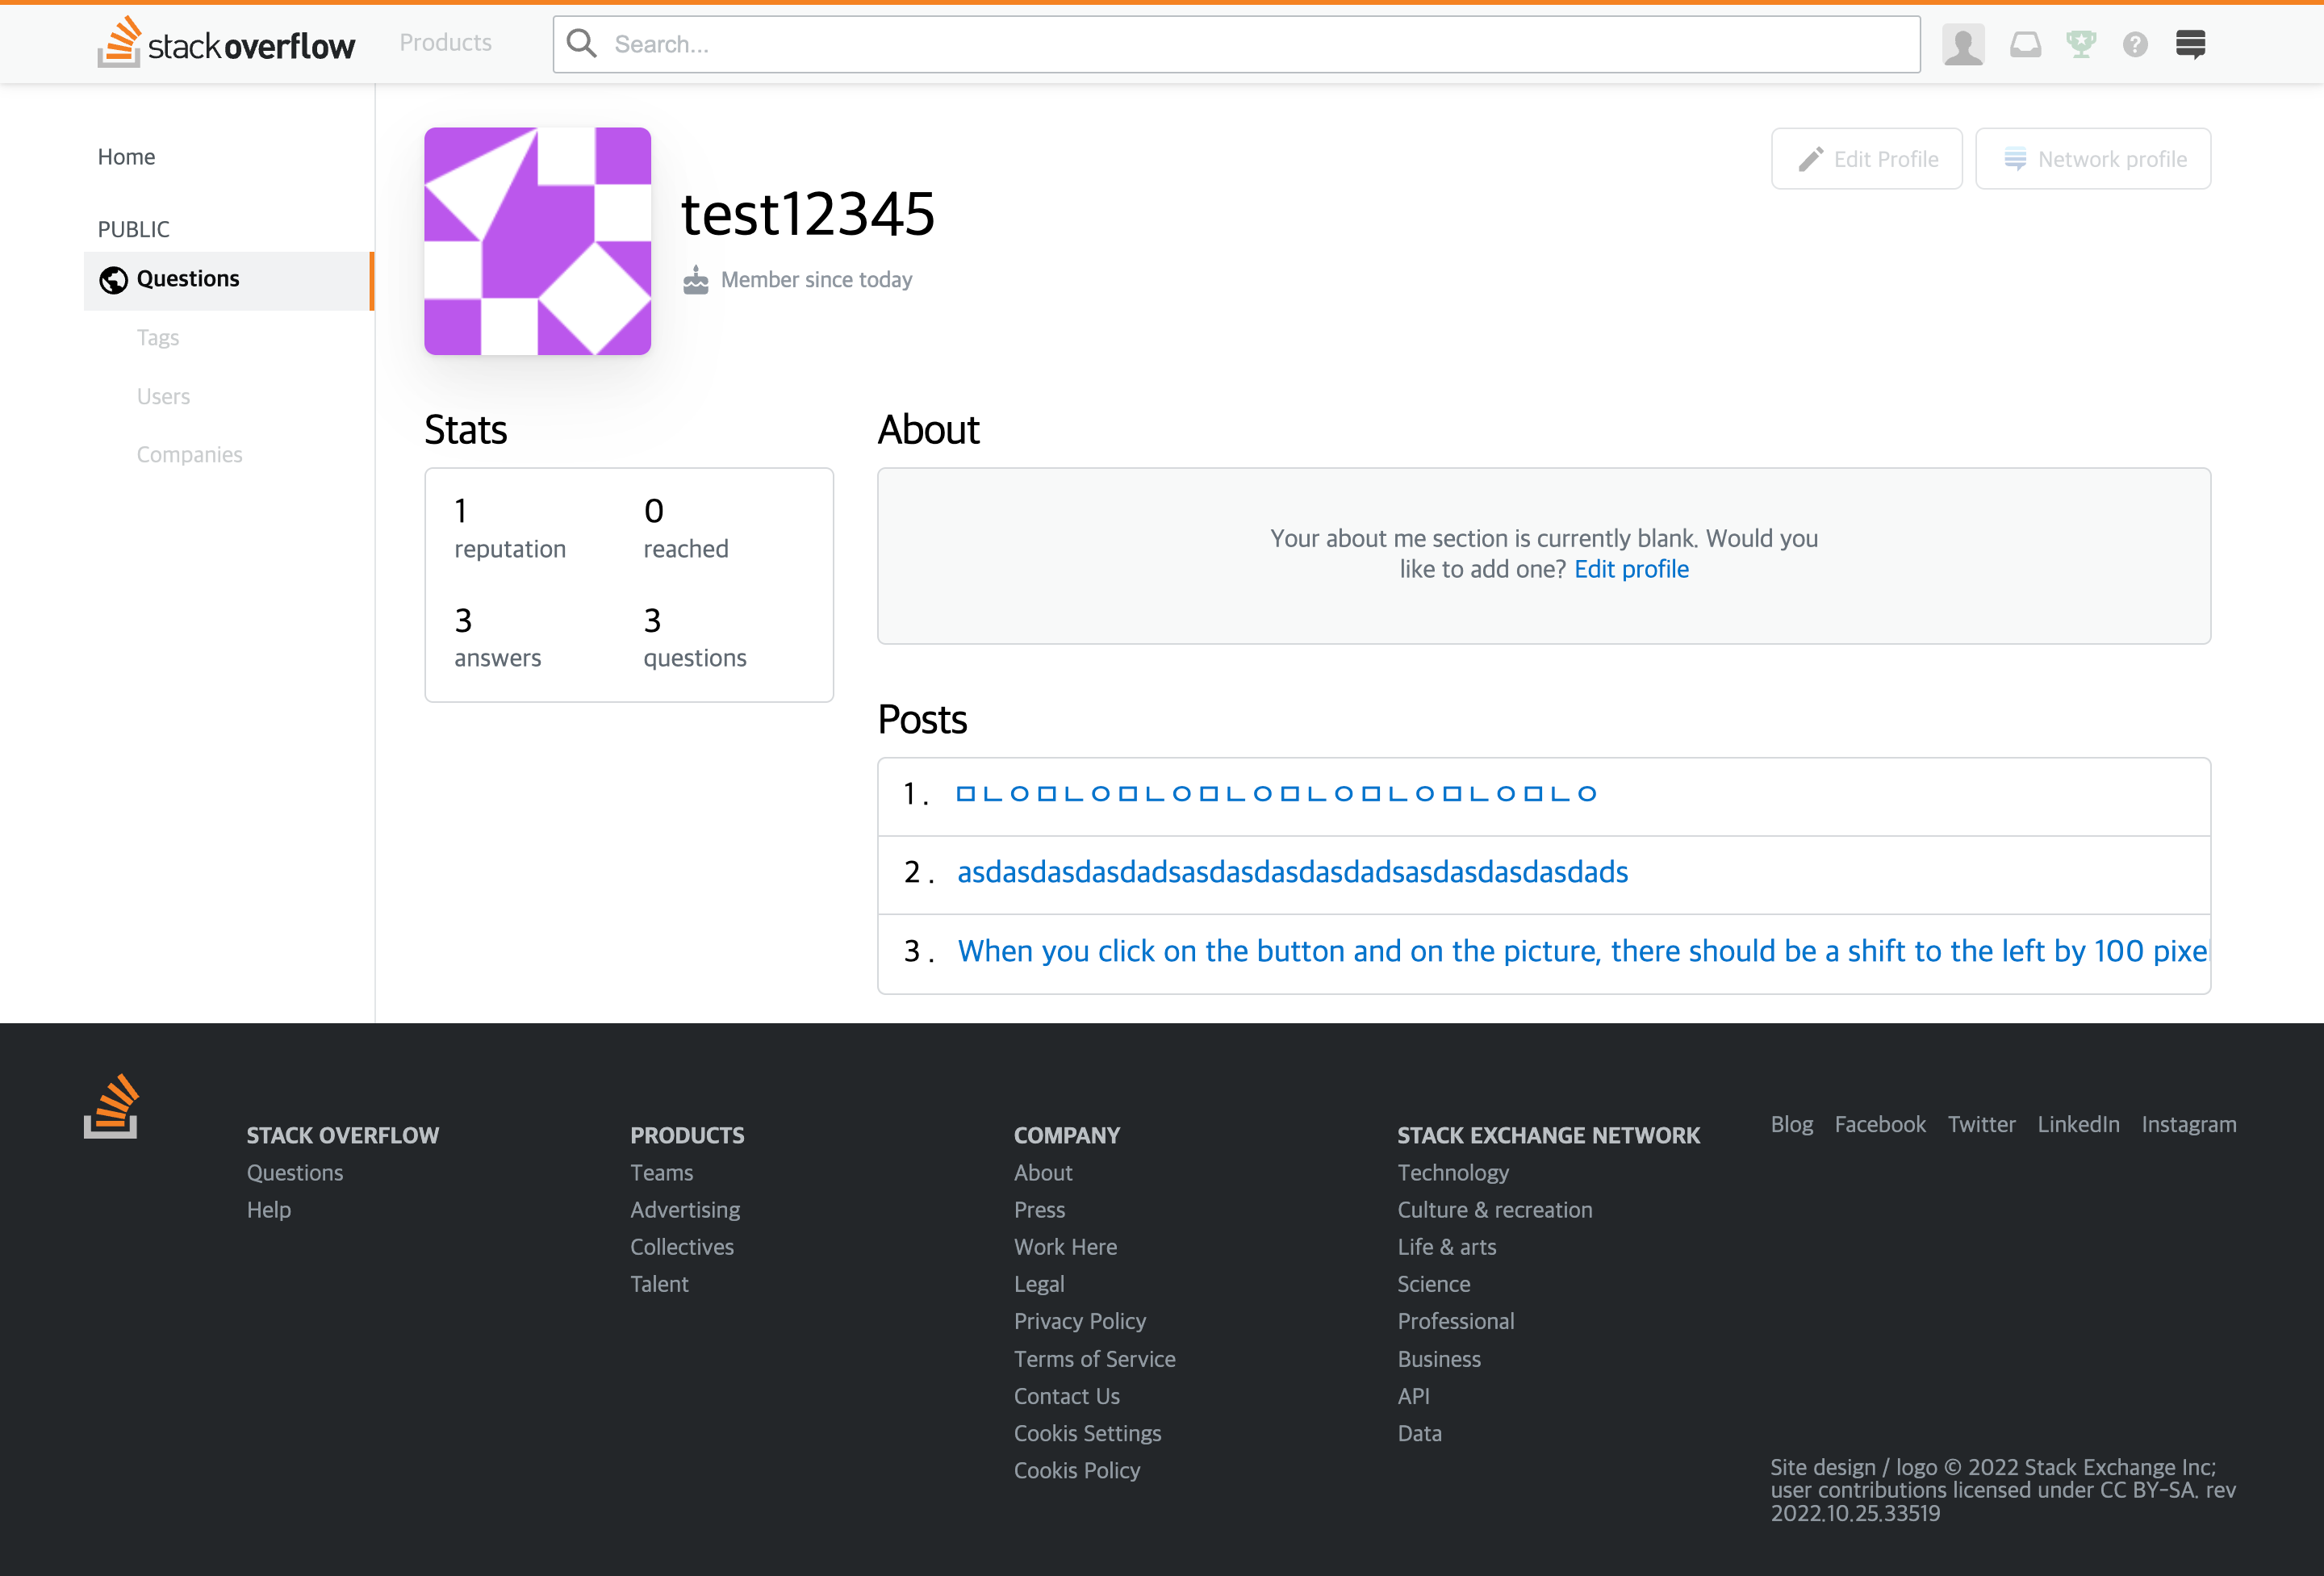Open Privacy Policy in the footer
The image size is (2324, 1576).
pos(1079,1321)
